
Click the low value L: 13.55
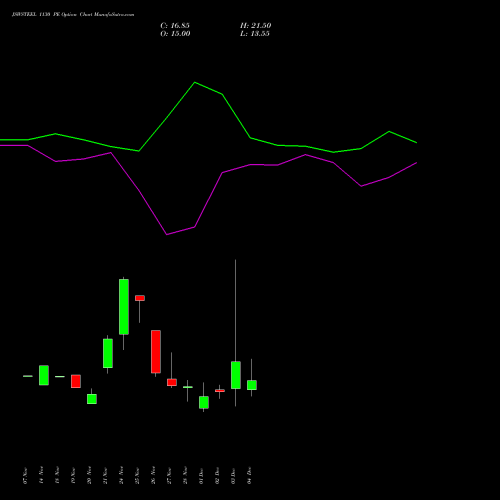pyautogui.click(x=255, y=34)
